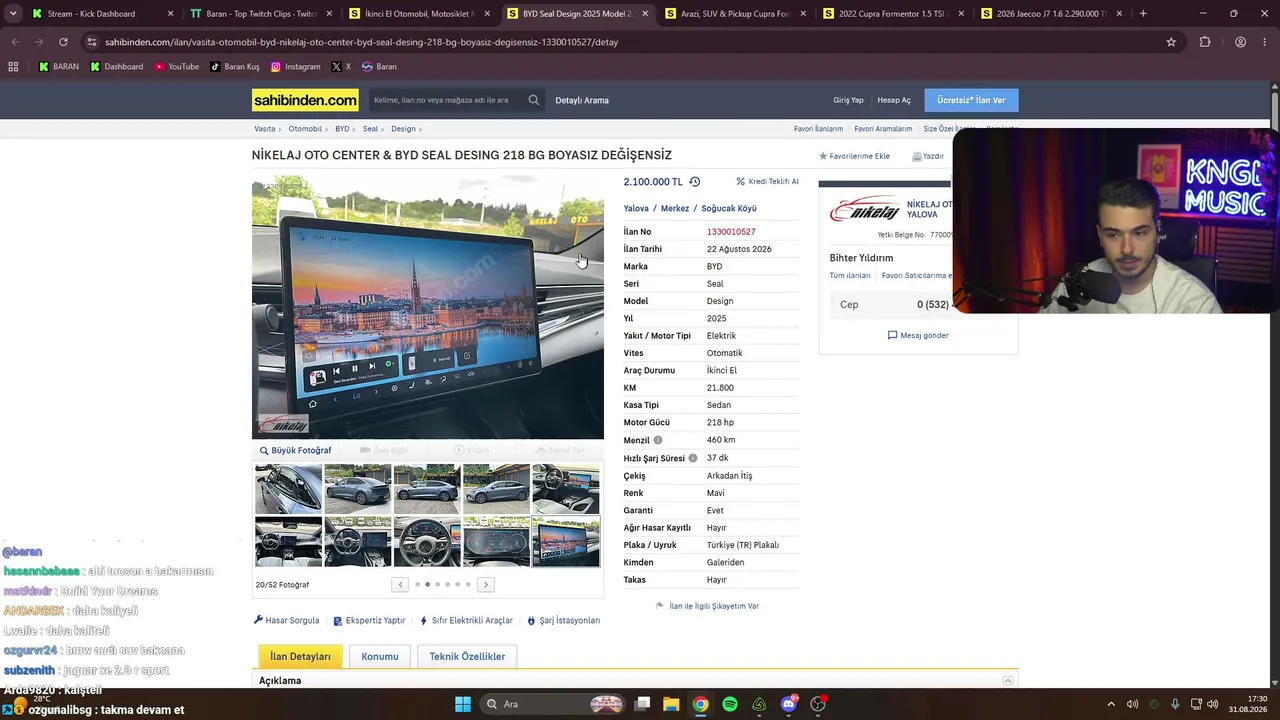Show hidden system tray icons
This screenshot has height=720, width=1280.
(x=1110, y=704)
